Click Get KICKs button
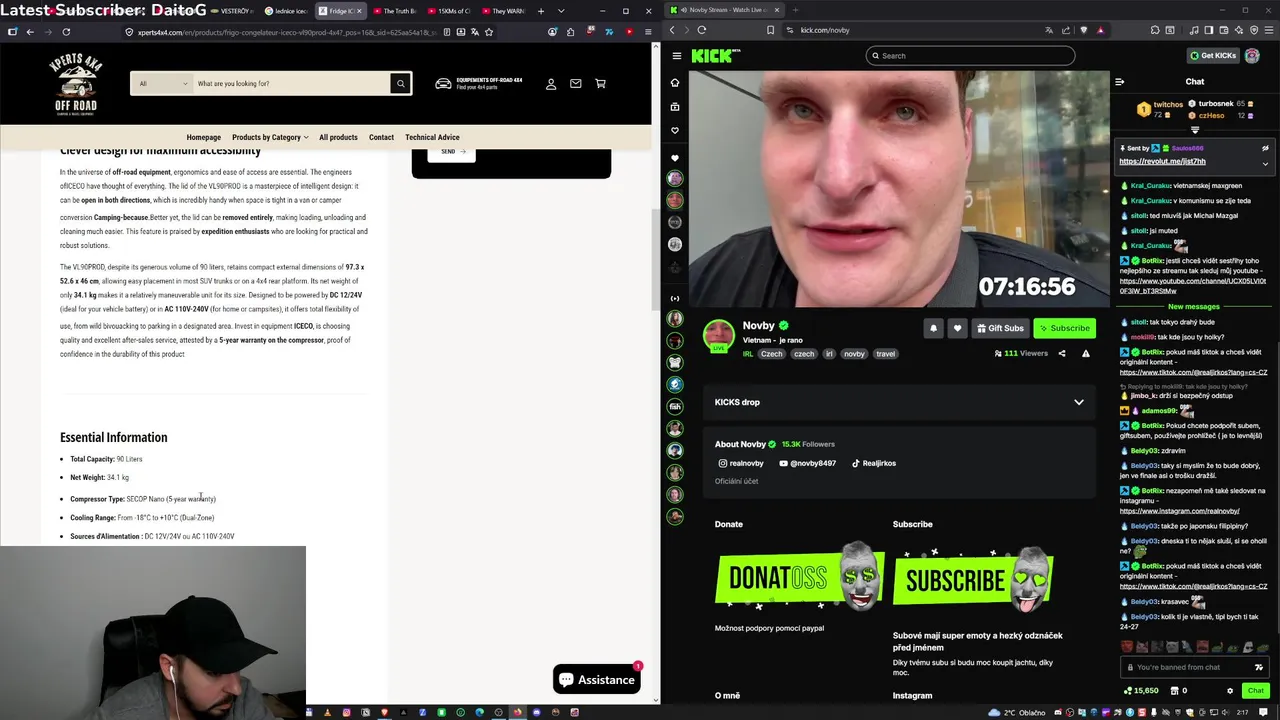The height and width of the screenshot is (720, 1280). pos(1213,56)
